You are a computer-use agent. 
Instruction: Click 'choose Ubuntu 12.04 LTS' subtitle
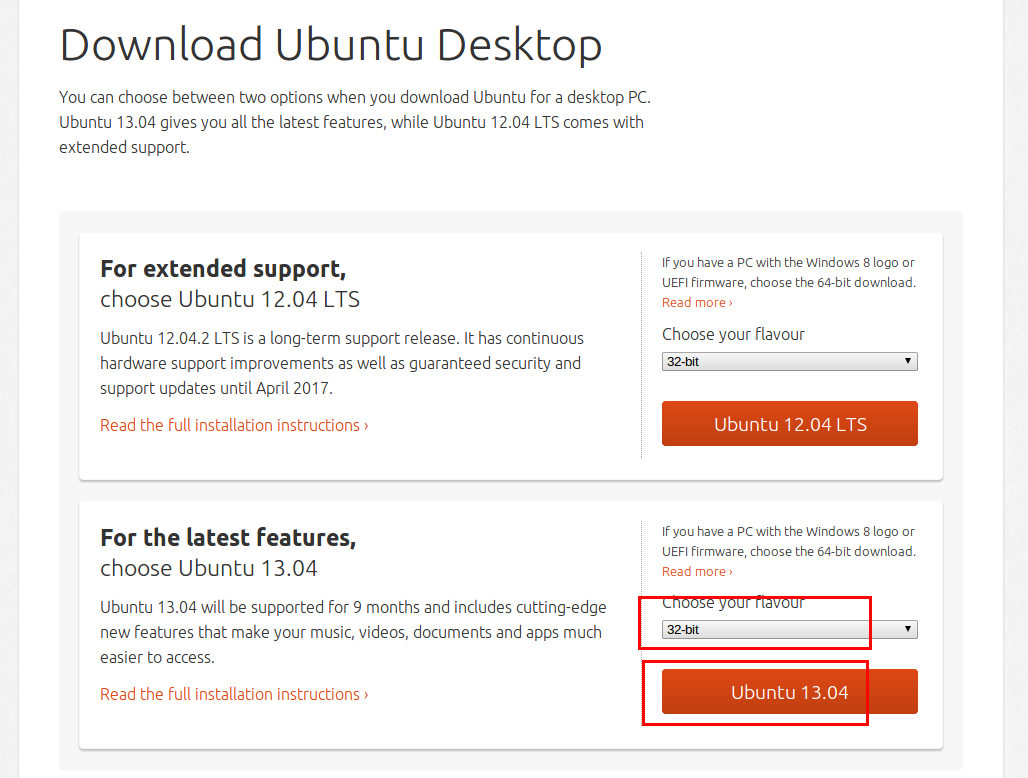pyautogui.click(x=230, y=300)
